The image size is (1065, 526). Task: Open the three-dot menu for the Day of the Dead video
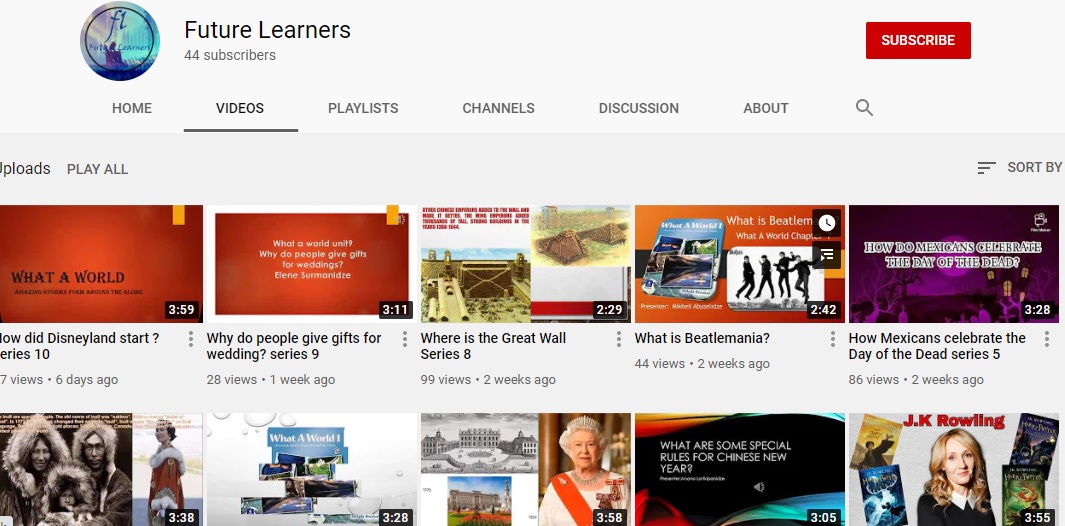coord(1047,339)
